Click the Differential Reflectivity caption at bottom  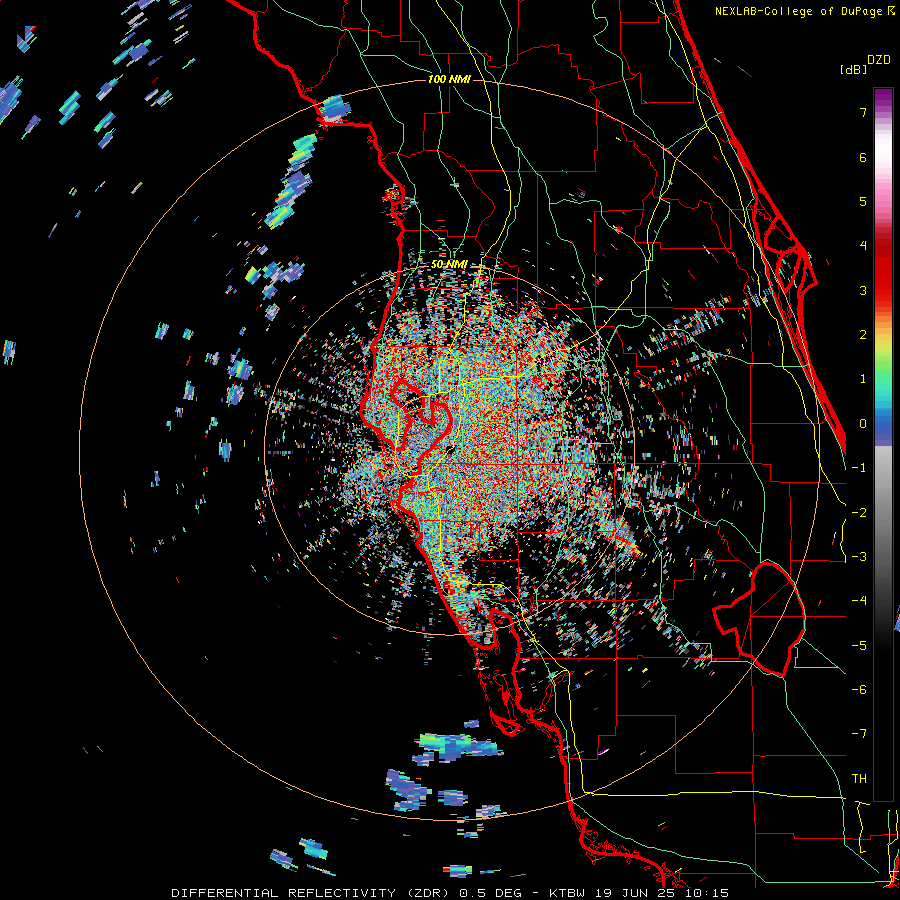[450, 893]
